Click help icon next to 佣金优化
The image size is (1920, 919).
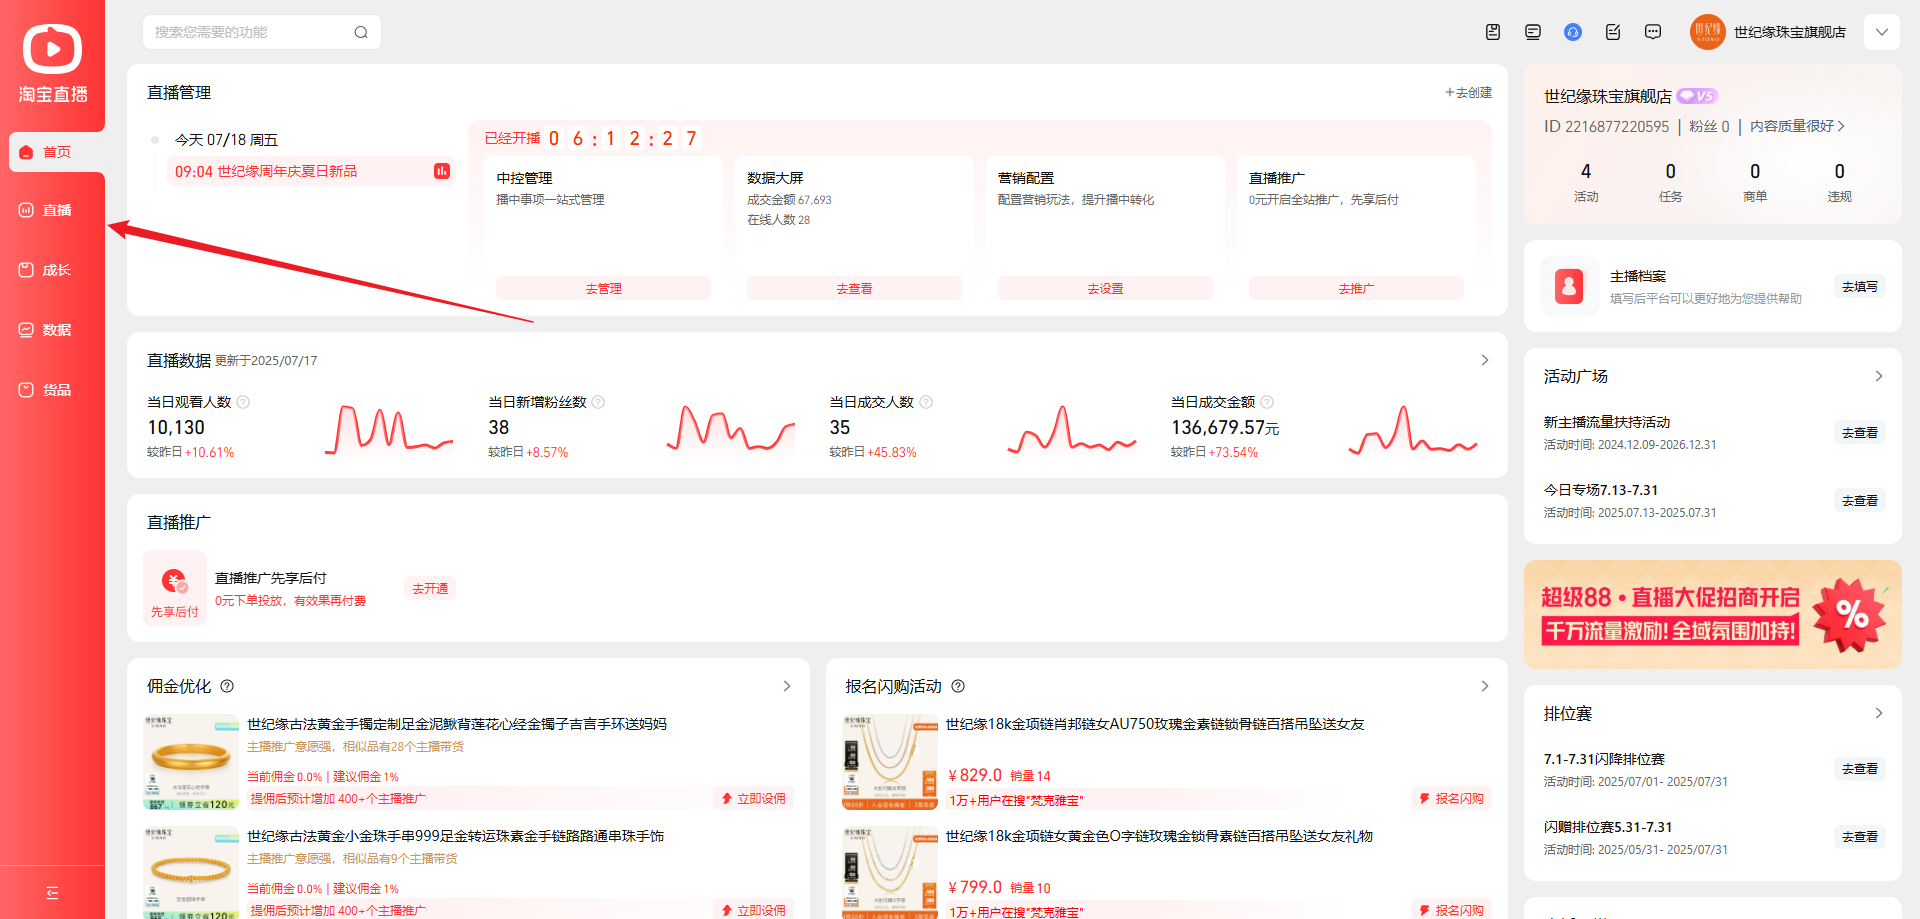point(227,686)
